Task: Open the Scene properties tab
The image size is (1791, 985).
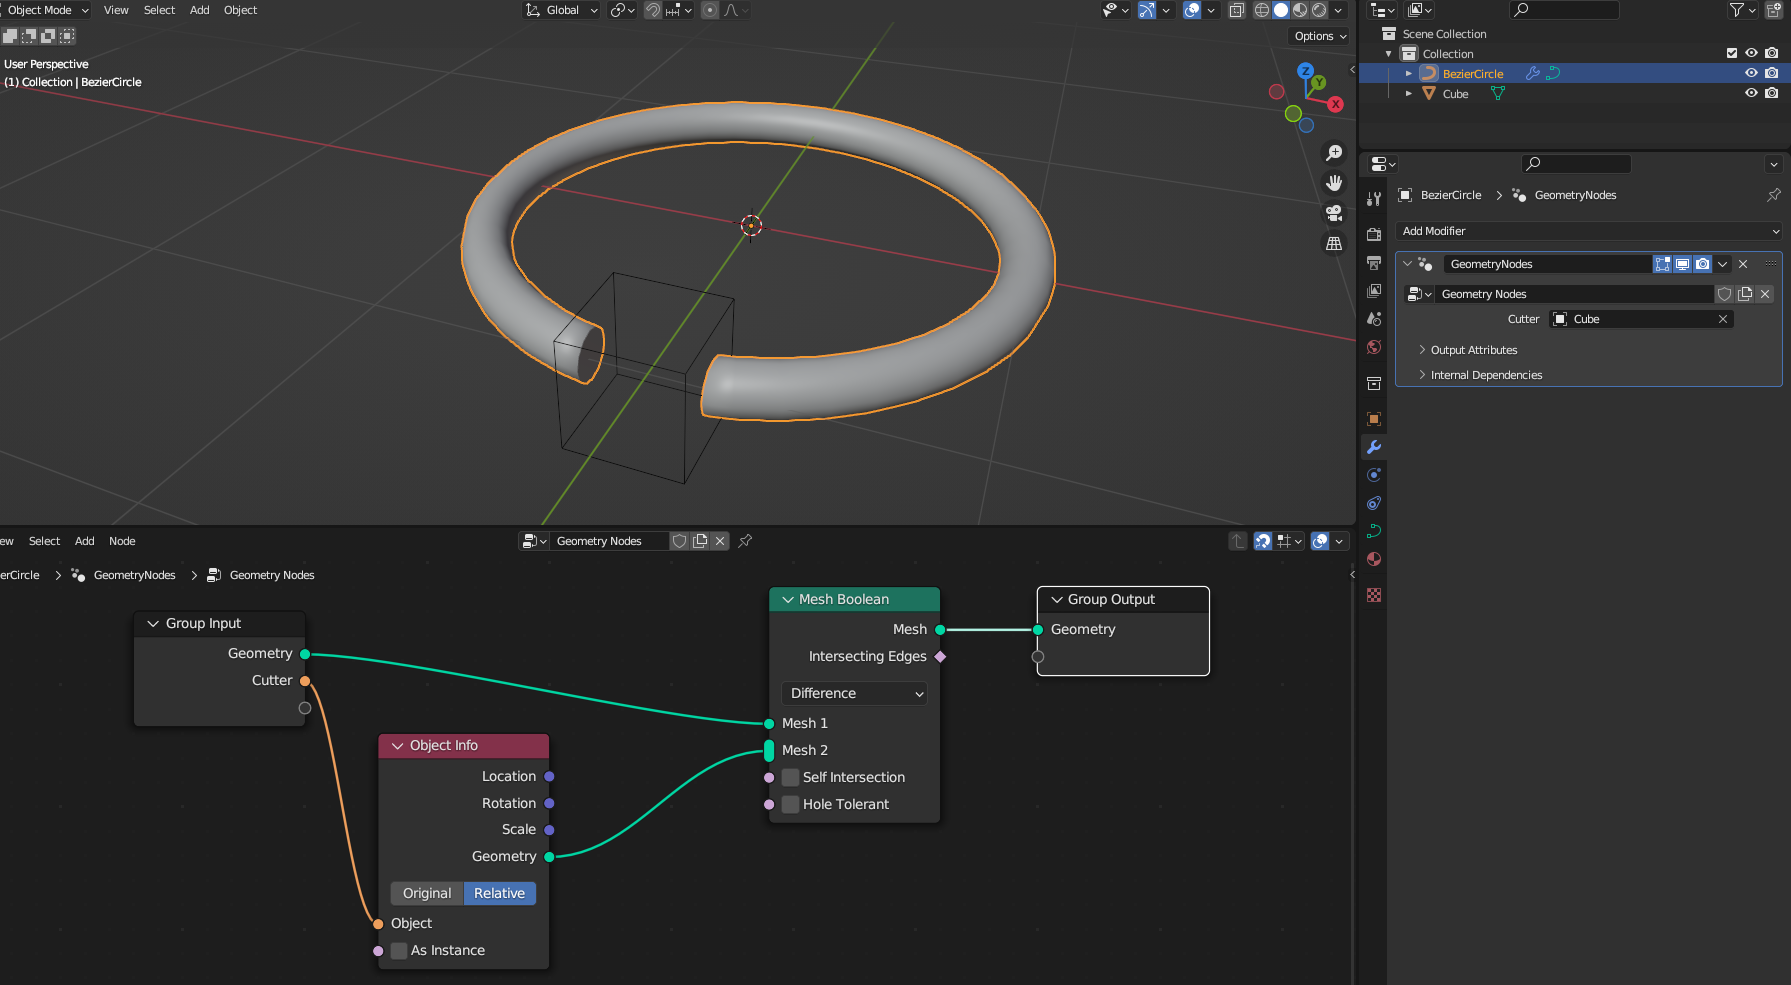Action: [x=1374, y=319]
